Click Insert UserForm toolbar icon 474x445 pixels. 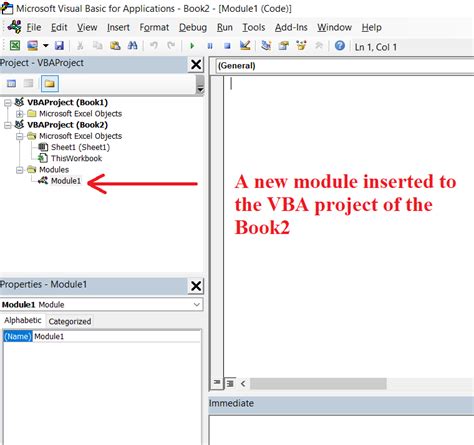pos(33,45)
